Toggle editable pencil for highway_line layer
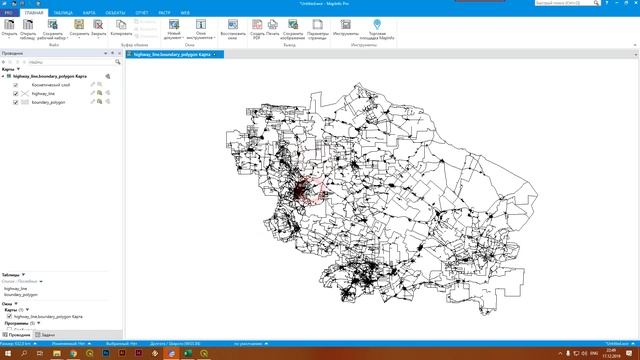The height and width of the screenshot is (360, 640). coord(93,93)
